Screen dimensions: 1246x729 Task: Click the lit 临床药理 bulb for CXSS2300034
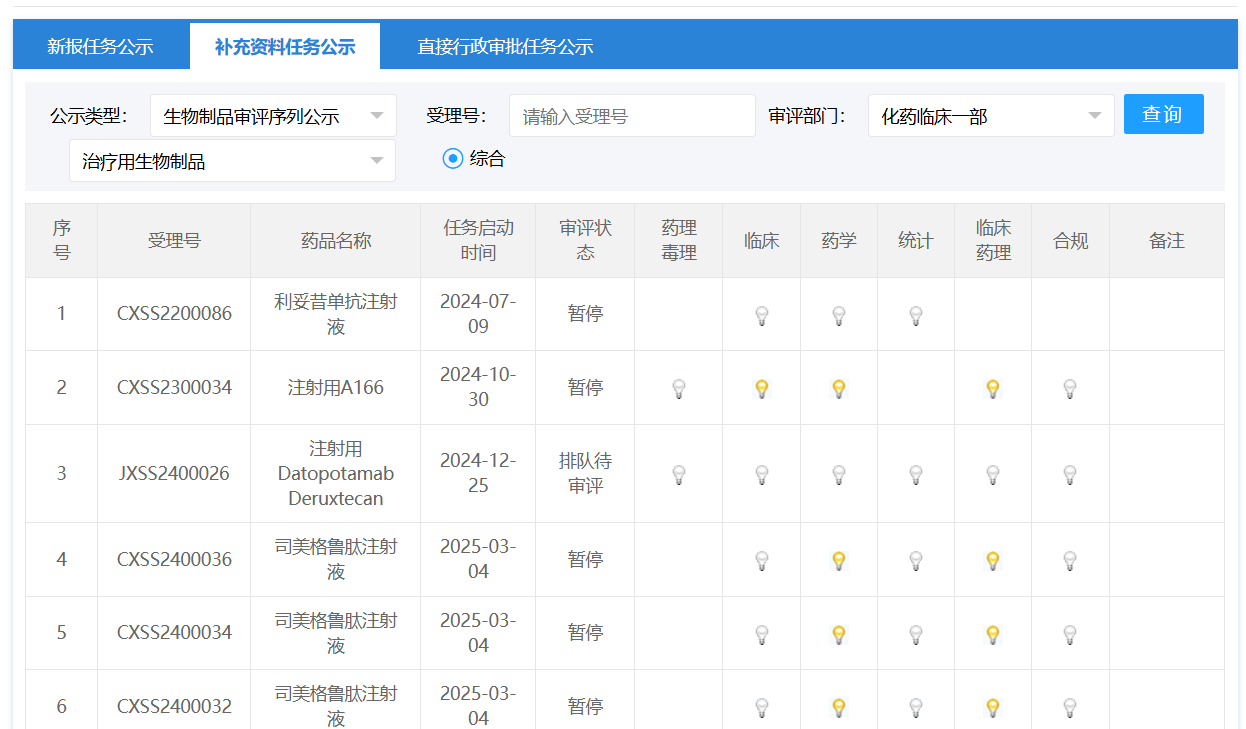point(993,389)
